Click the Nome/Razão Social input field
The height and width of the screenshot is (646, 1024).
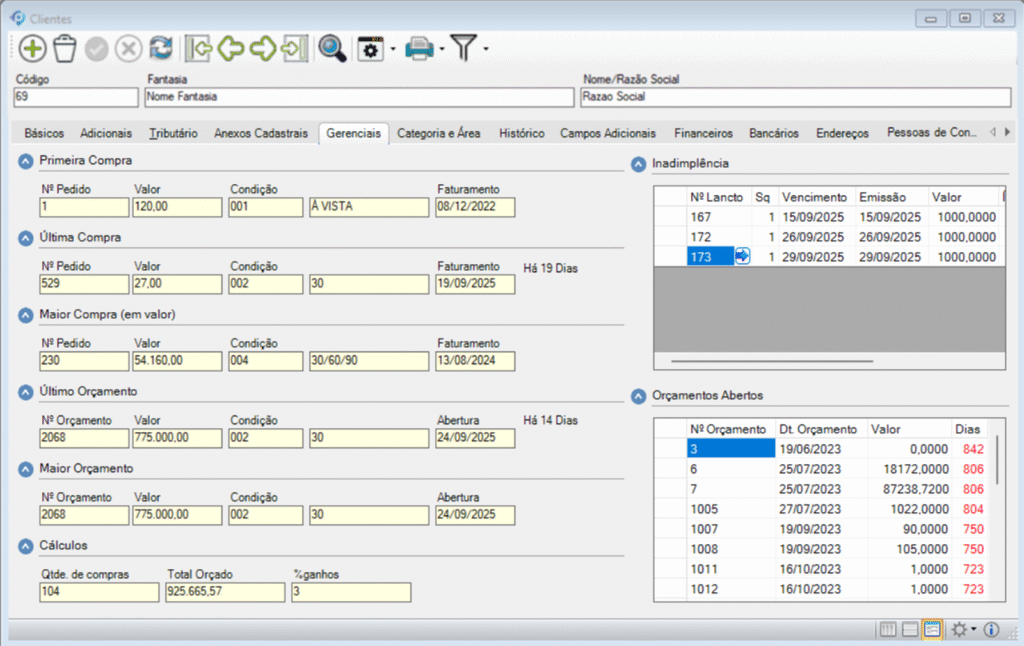click(795, 97)
